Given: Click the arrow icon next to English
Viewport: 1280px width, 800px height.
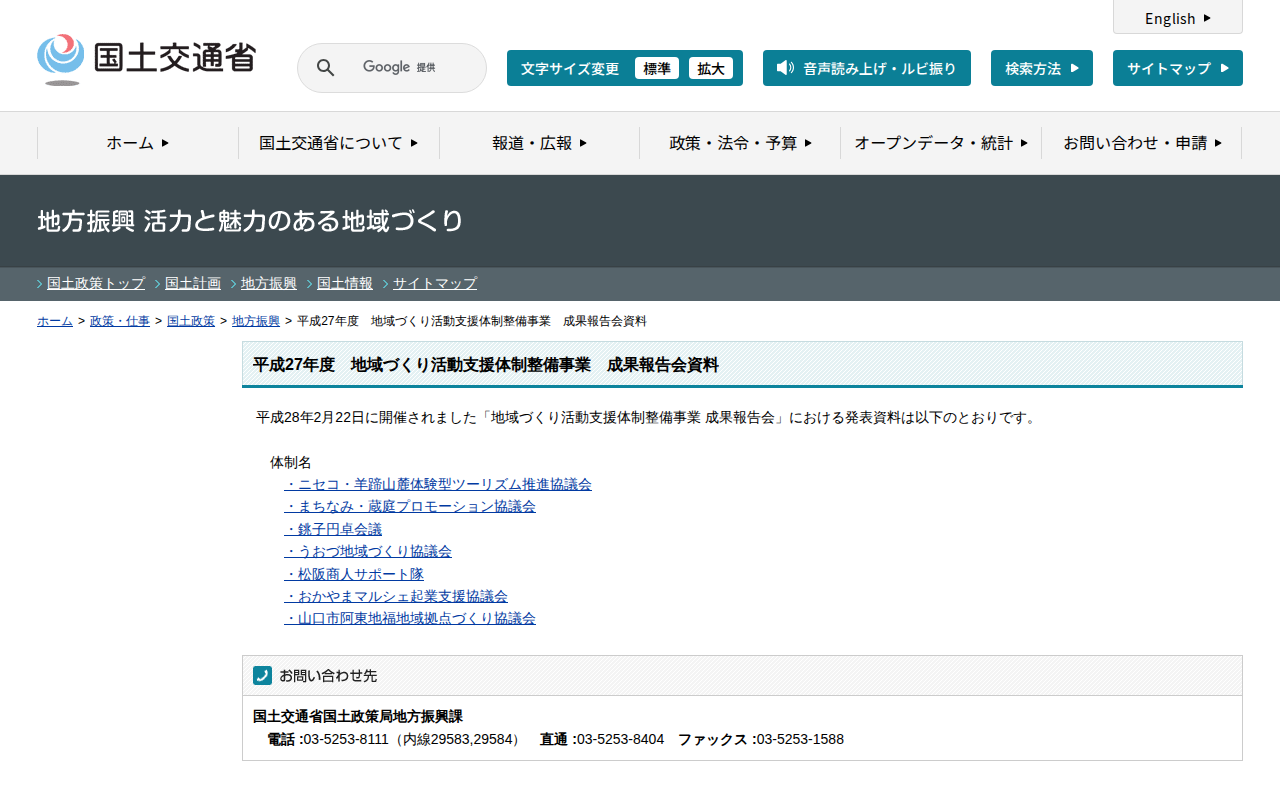Looking at the screenshot, I should tap(1207, 18).
